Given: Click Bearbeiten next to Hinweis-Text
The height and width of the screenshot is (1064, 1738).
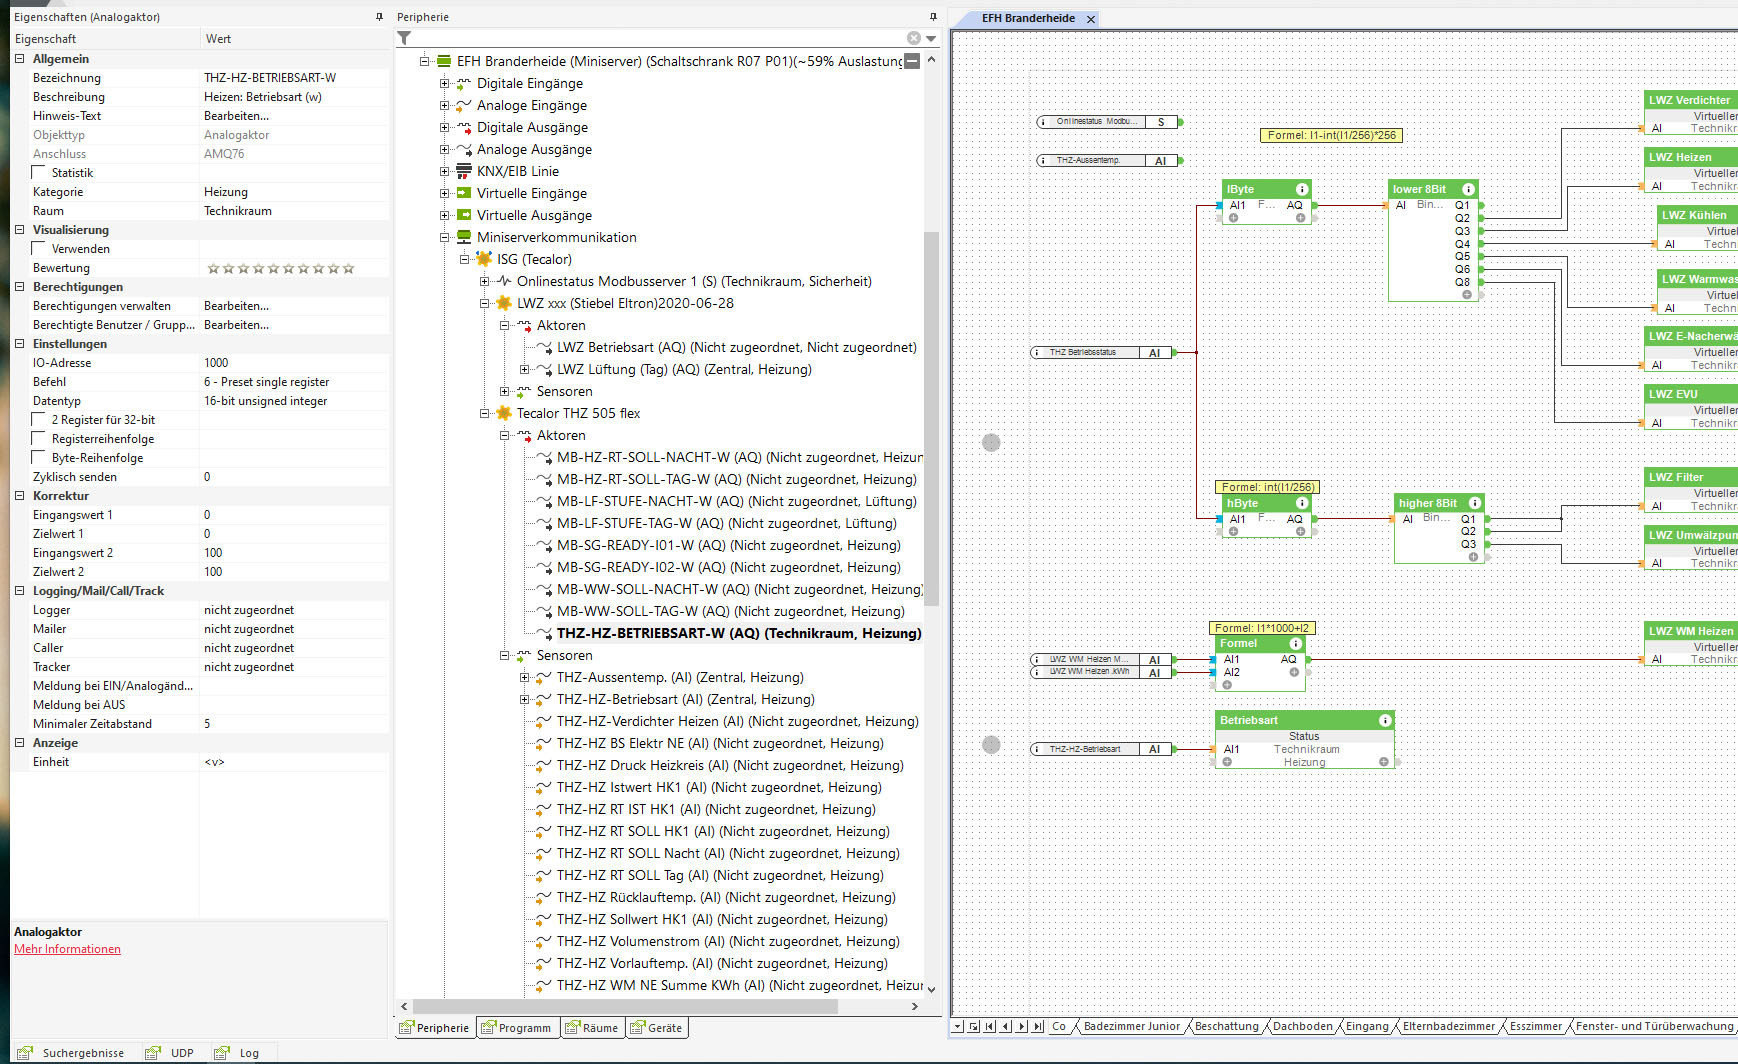Looking at the screenshot, I should 236,116.
